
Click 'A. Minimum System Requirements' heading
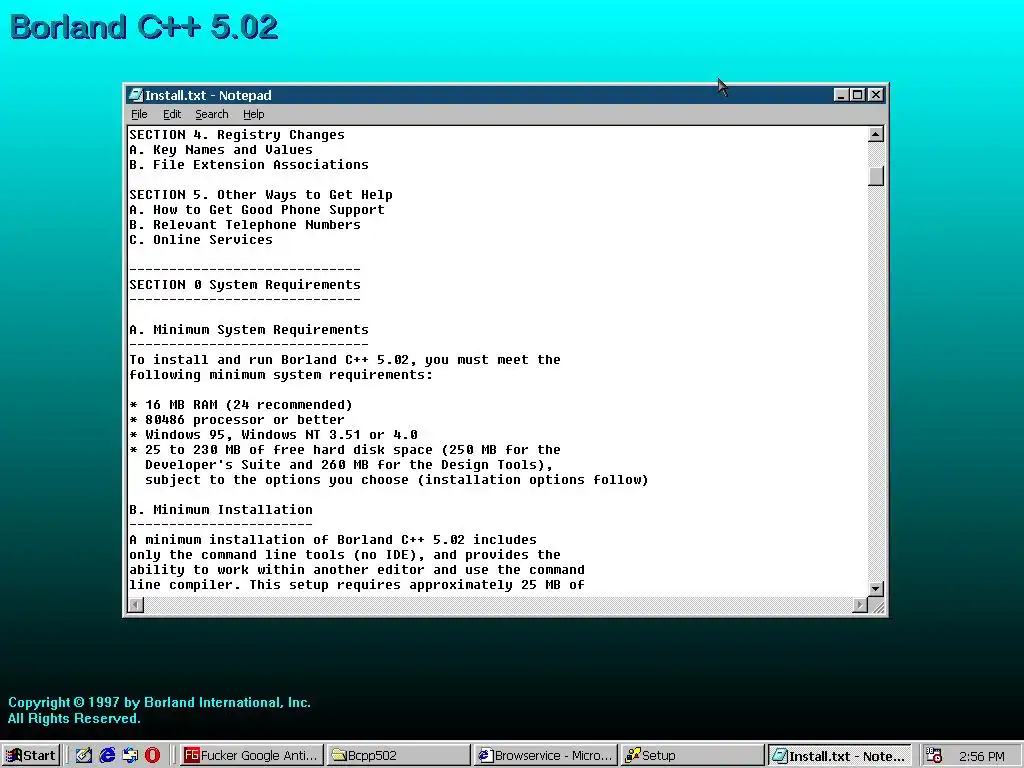249,330
